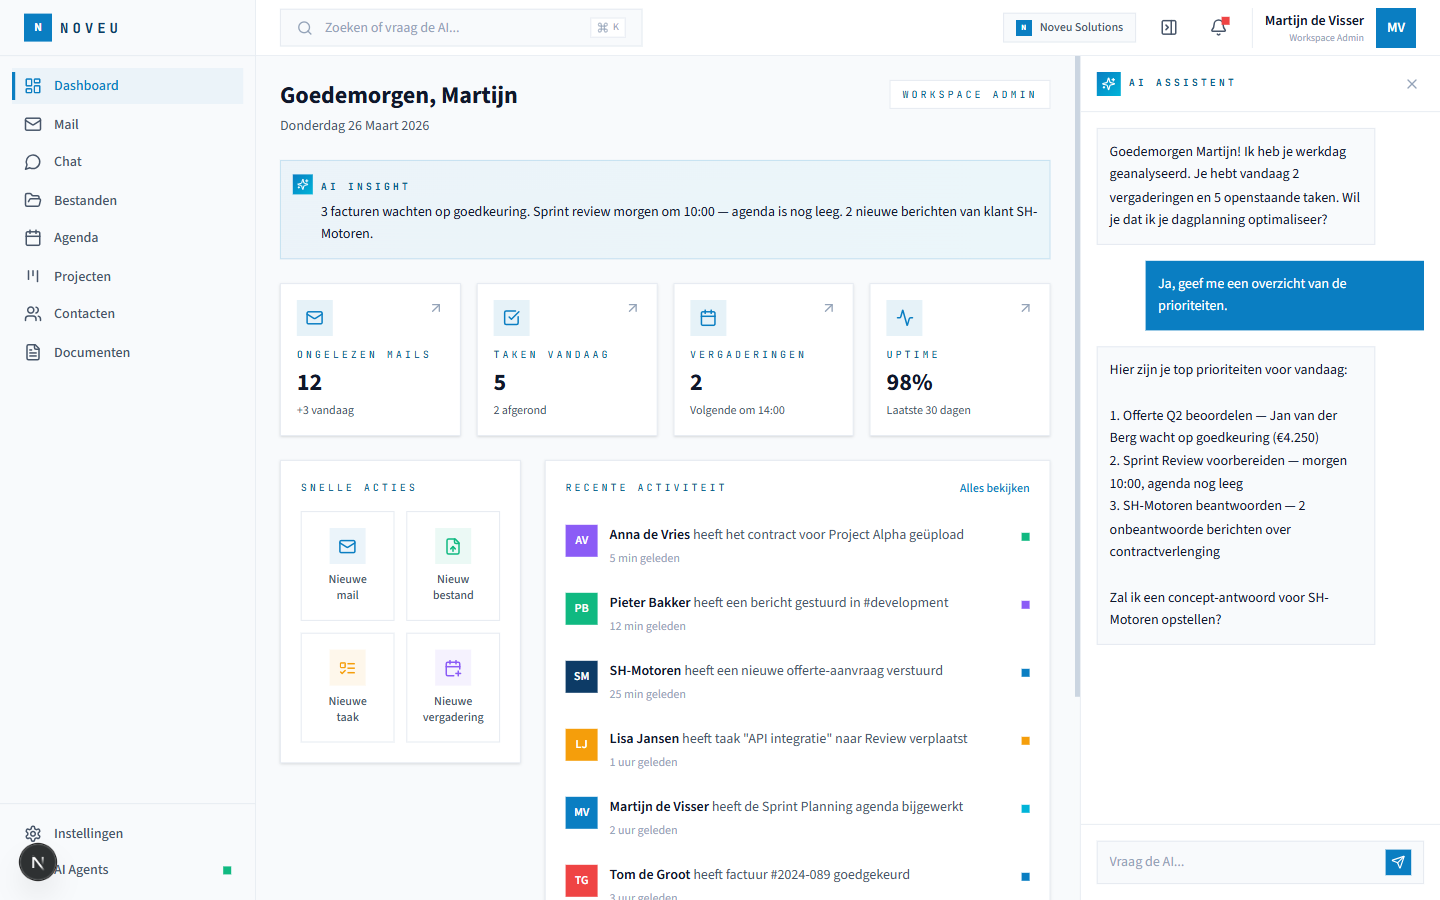This screenshot has height=900, width=1440.
Task: Open the round N logo floating button
Action: point(38,862)
